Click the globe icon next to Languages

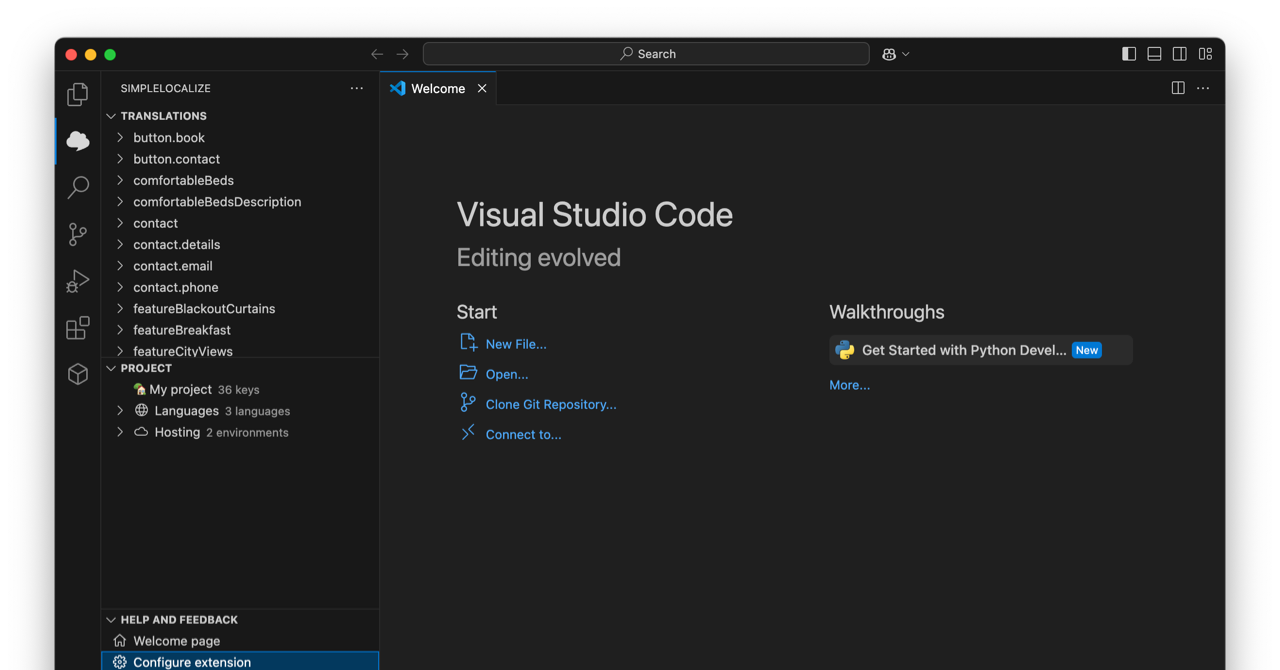click(141, 411)
